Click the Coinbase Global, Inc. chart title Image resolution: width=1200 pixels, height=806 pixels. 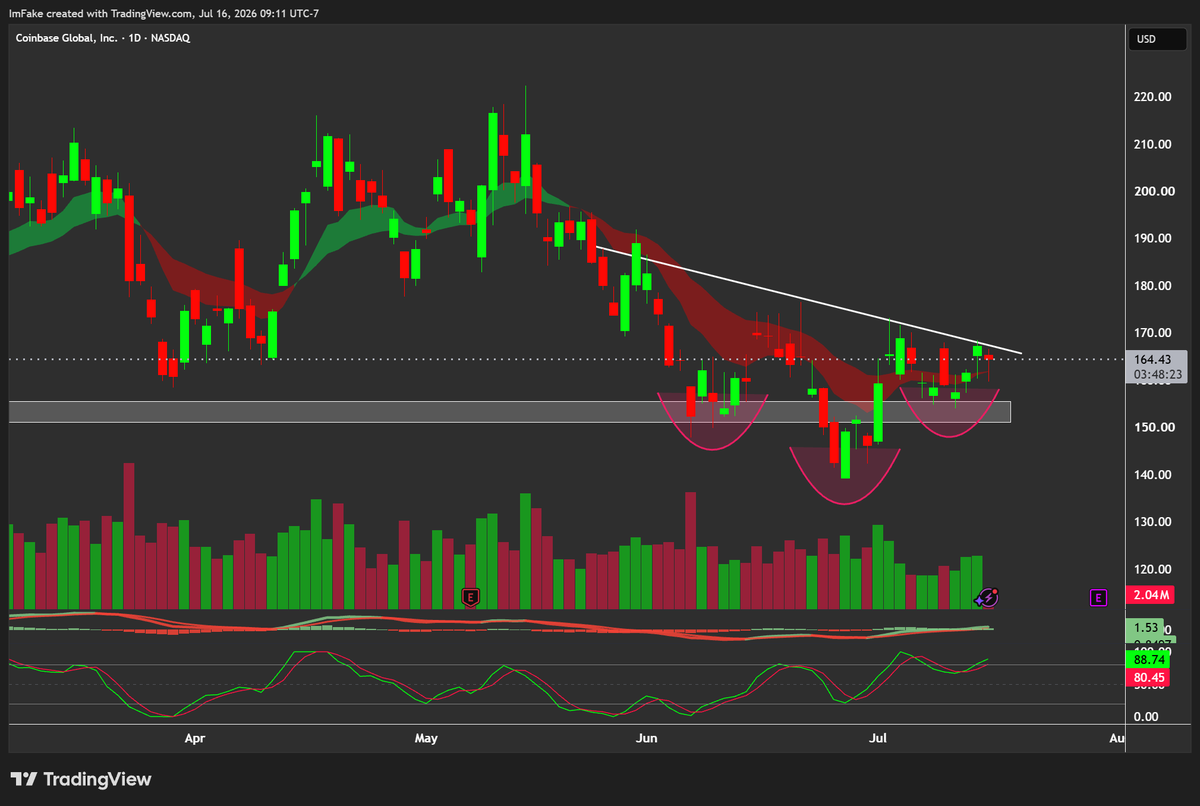coord(102,37)
